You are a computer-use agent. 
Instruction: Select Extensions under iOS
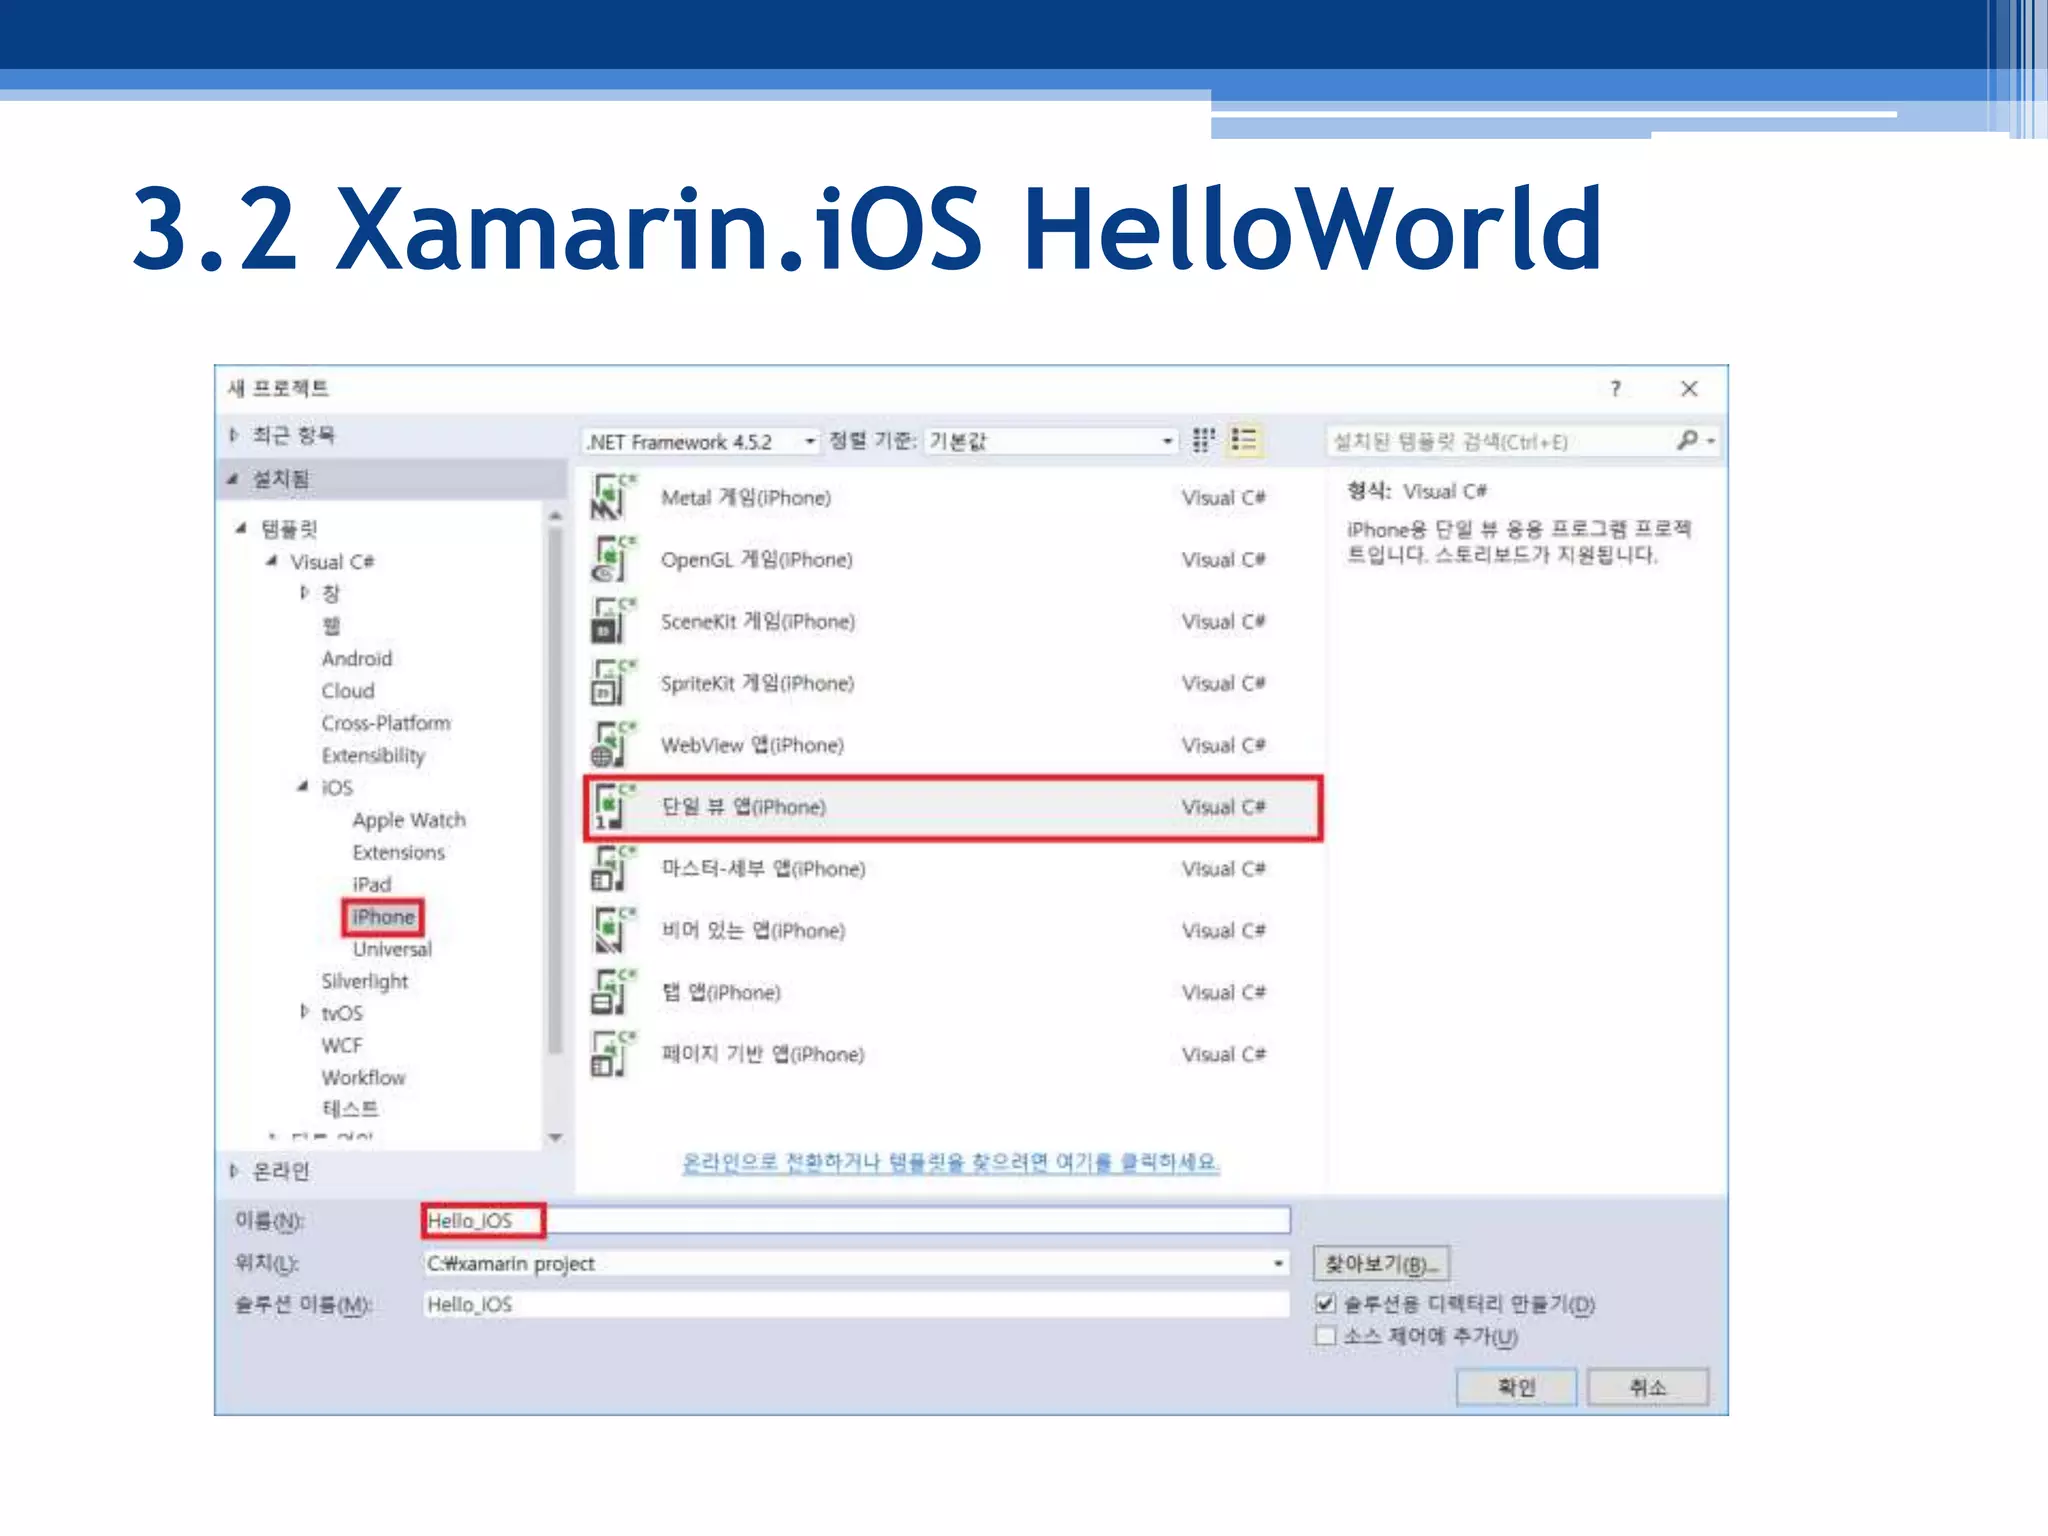click(x=398, y=852)
